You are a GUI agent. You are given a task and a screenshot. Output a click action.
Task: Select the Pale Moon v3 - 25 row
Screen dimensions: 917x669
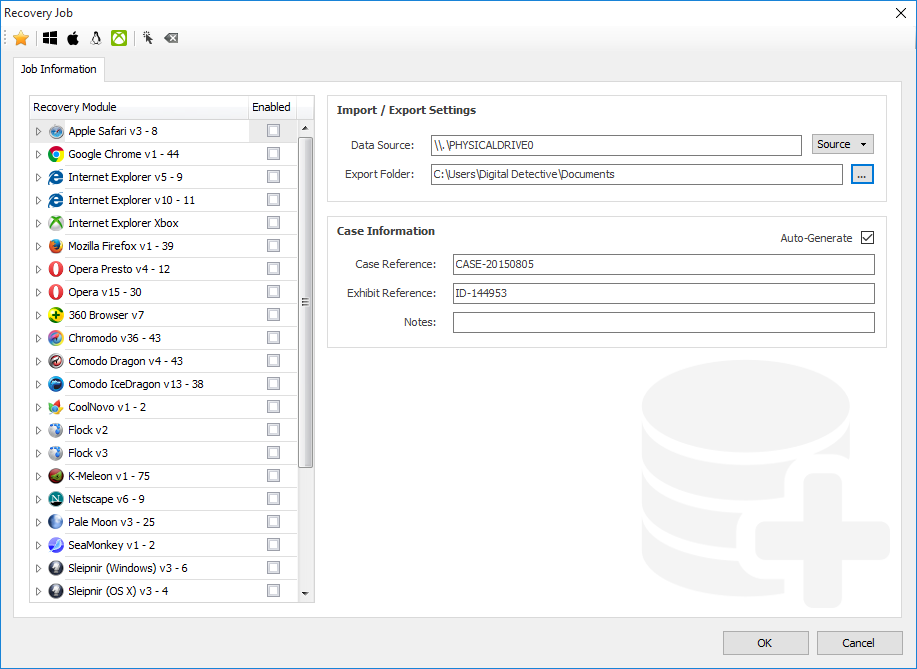pos(163,522)
